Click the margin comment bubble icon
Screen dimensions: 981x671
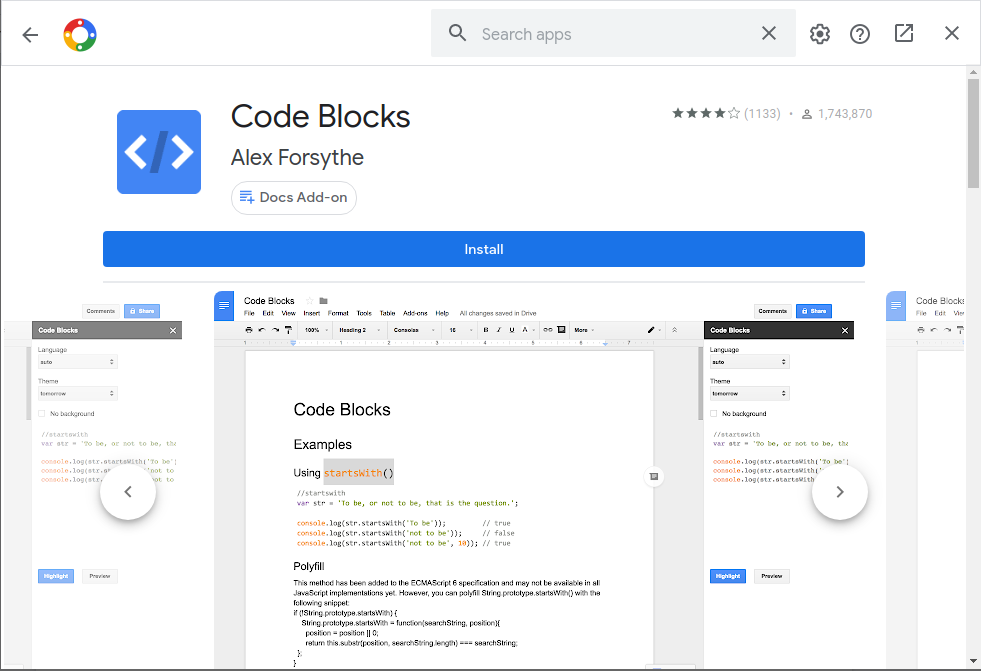(654, 477)
